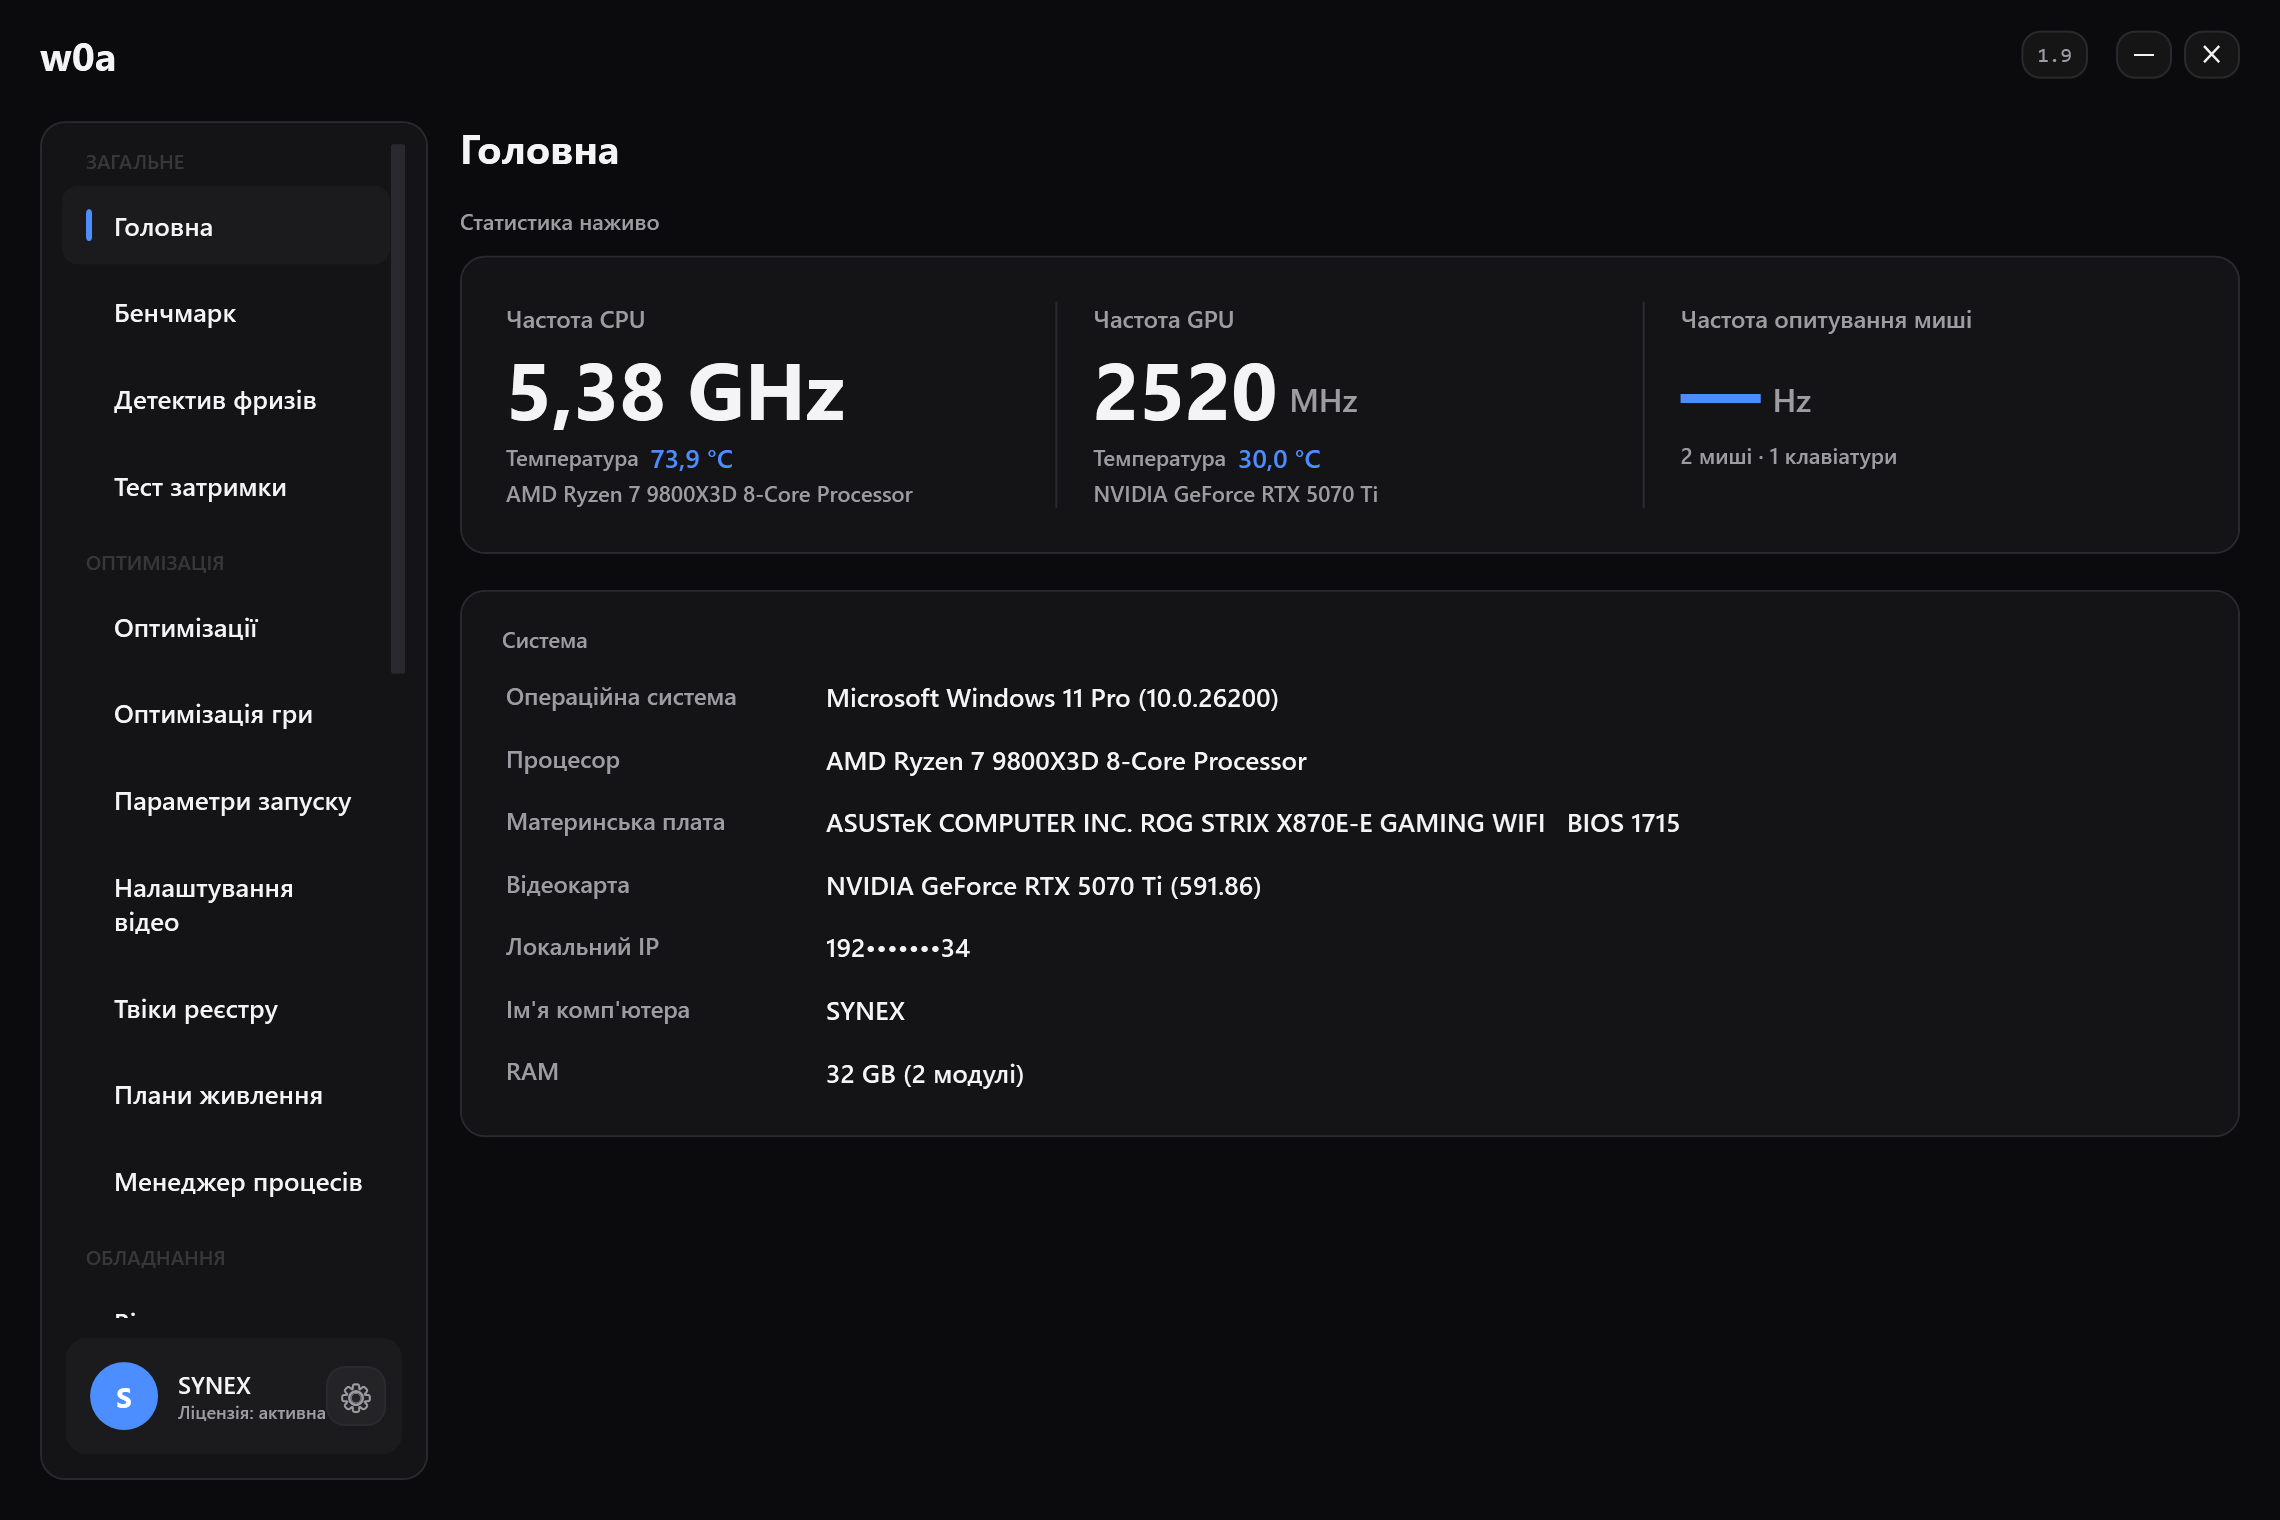
Task: Click the blue S avatar circle
Action: [x=124, y=1396]
